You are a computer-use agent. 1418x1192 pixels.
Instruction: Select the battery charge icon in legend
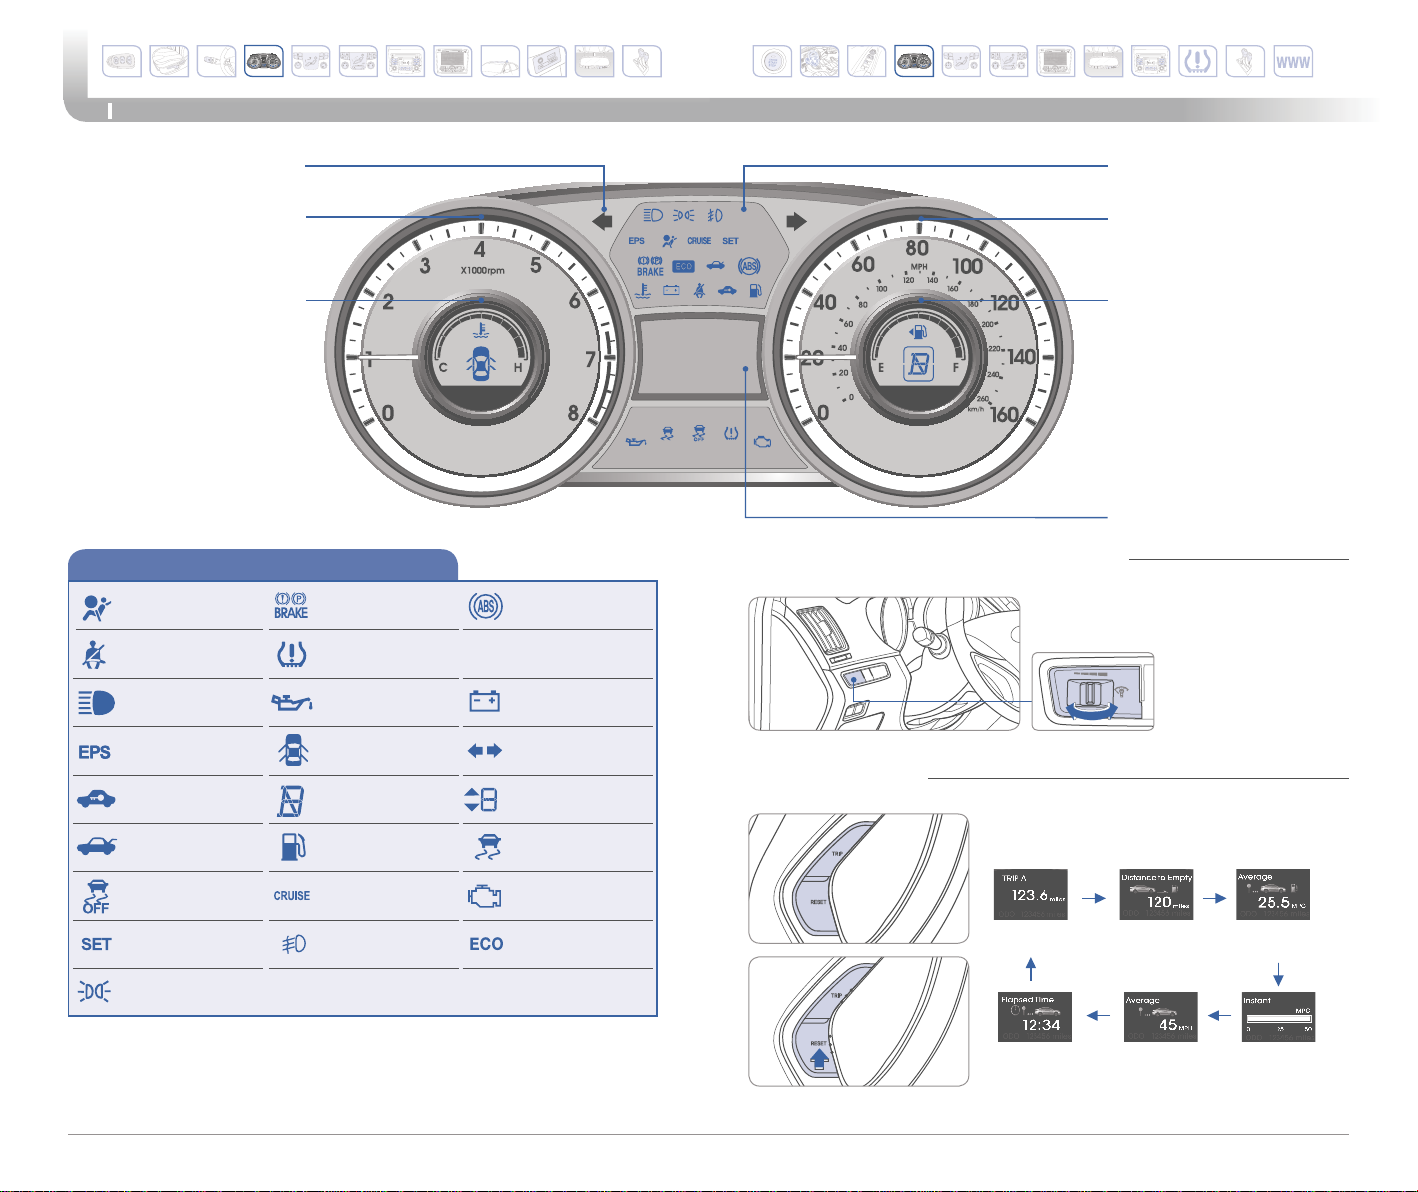coord(485,702)
